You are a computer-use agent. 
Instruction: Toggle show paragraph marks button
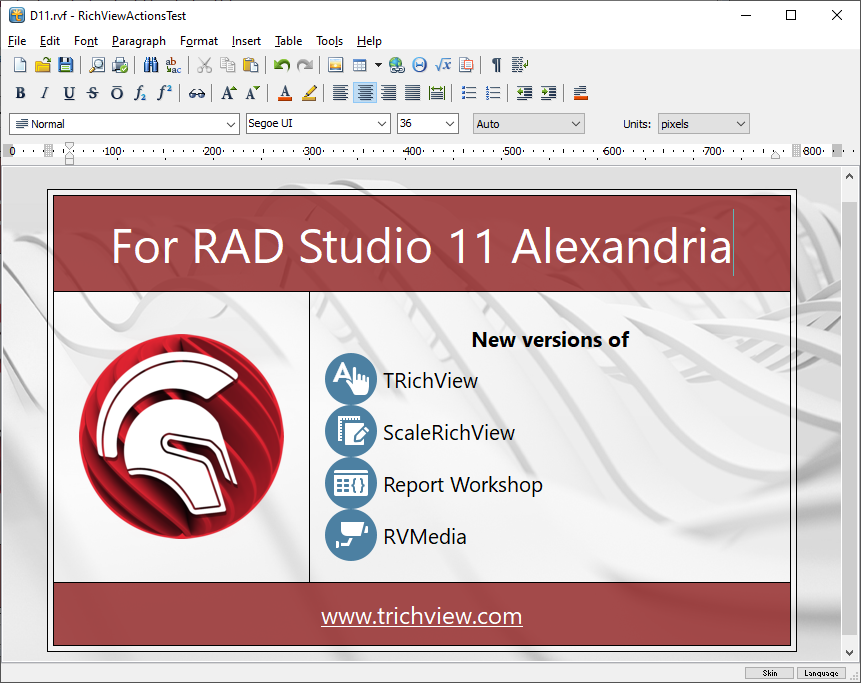496,66
